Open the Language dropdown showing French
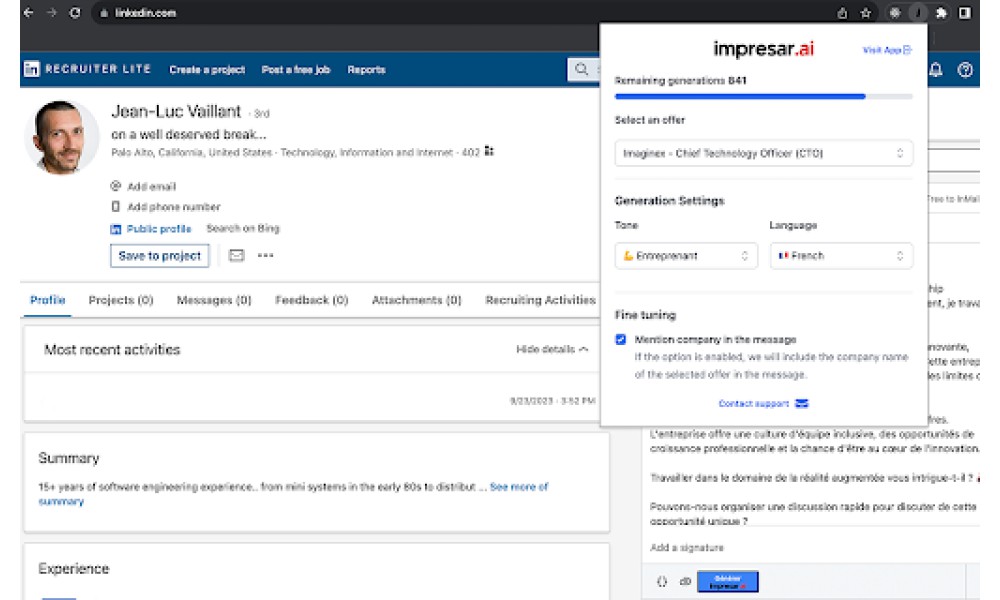Screen dimensions: 1000x600 841,256
